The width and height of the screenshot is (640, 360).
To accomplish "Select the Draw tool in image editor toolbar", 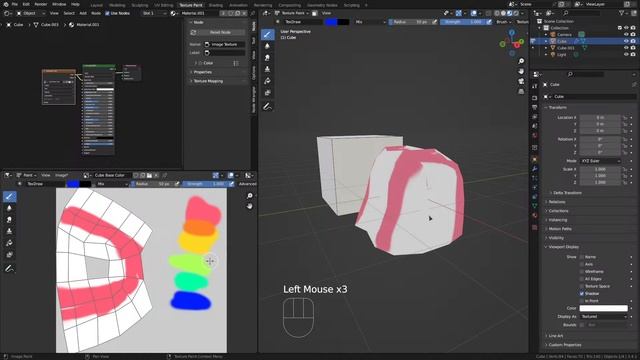I will pyautogui.click(x=9, y=196).
